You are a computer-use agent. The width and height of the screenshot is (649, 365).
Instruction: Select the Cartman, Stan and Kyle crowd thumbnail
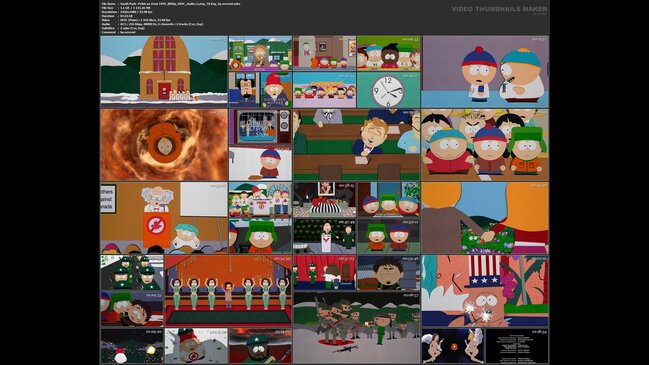pos(485,145)
